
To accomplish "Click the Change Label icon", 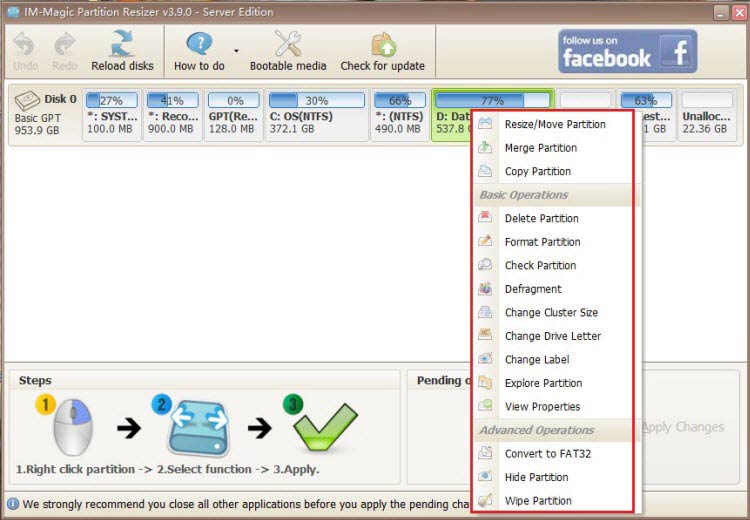I will tap(485, 358).
